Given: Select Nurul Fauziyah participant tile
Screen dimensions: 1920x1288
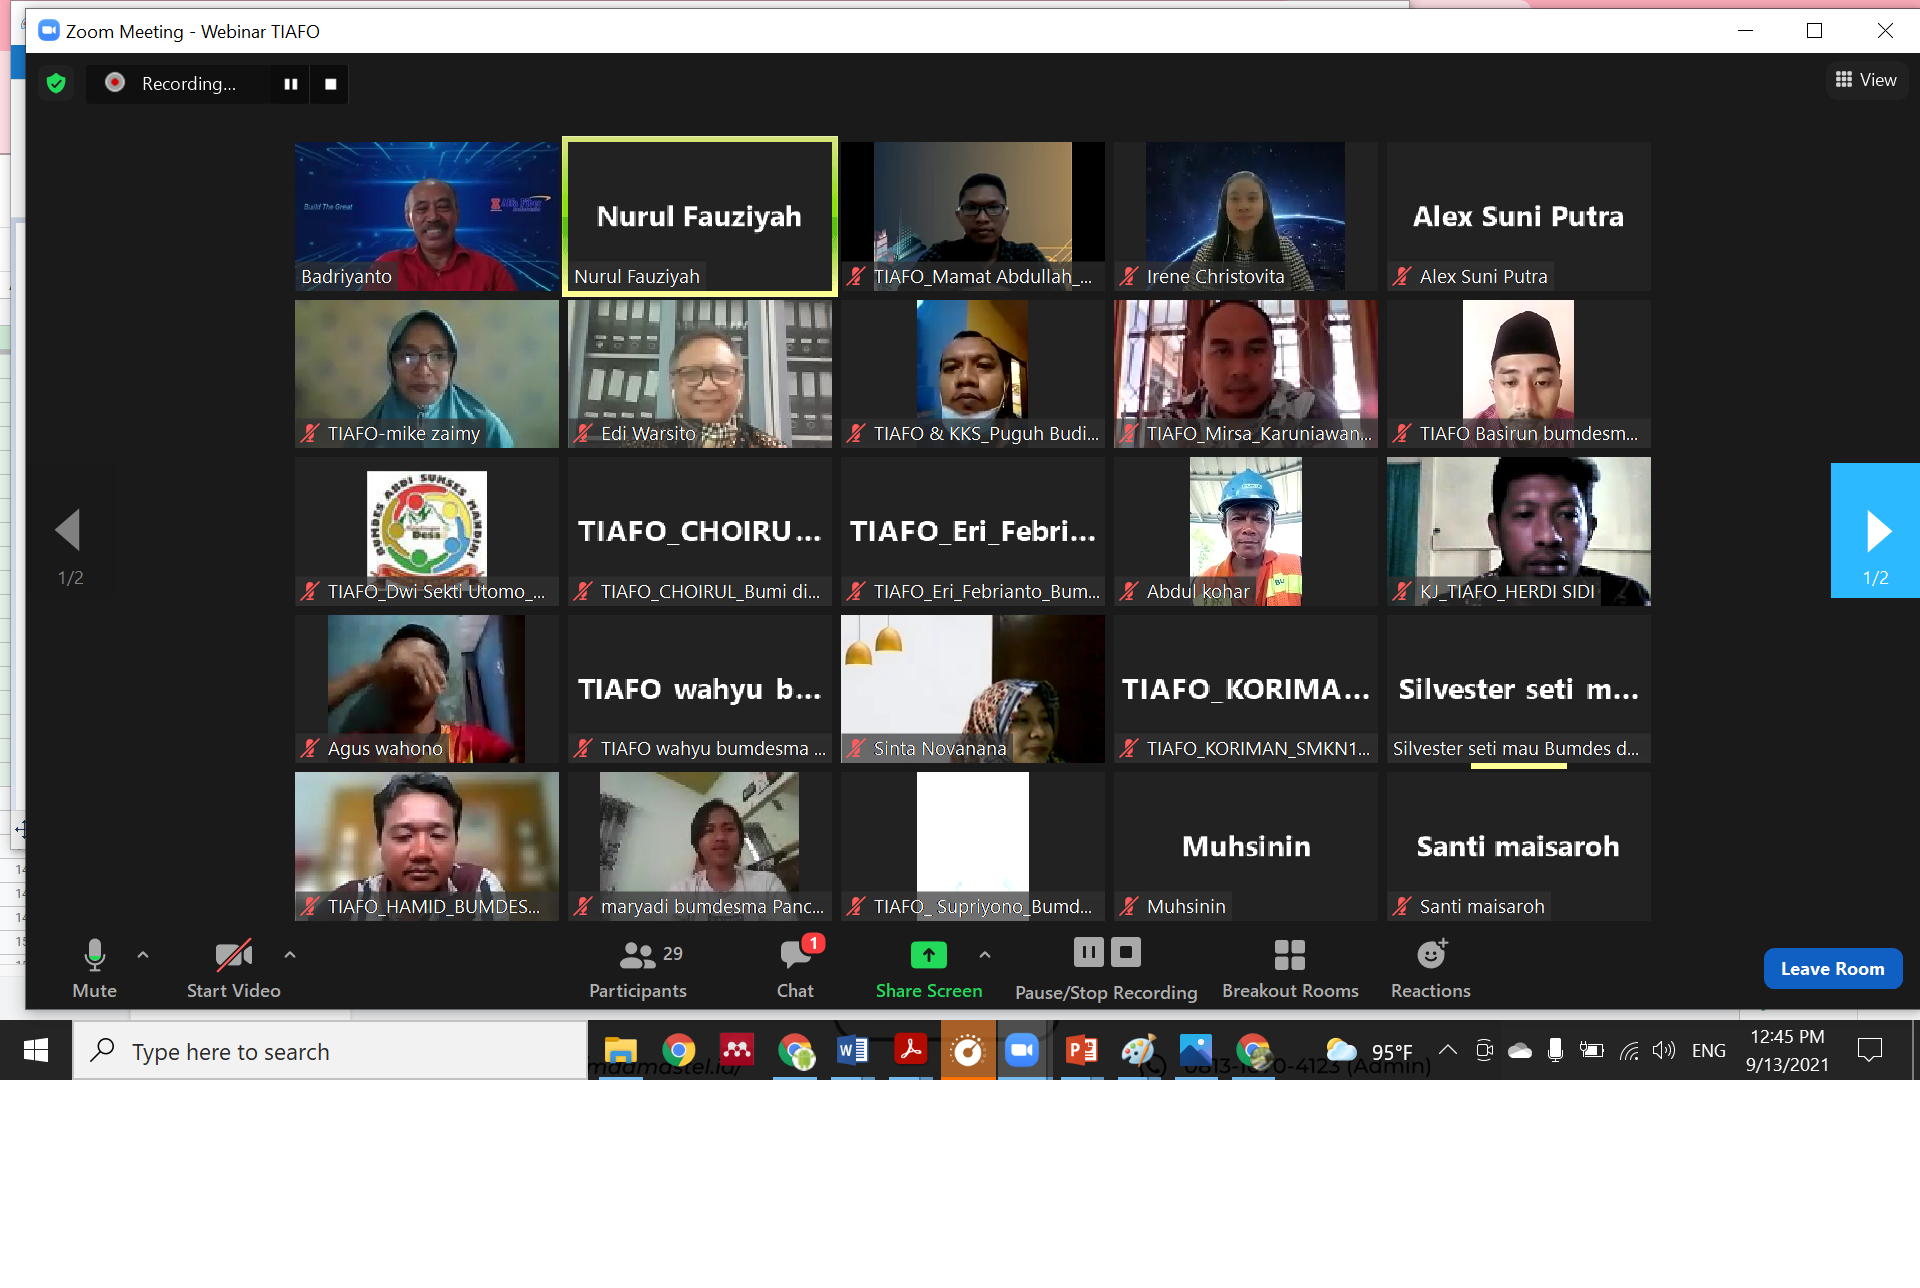Looking at the screenshot, I should pos(700,216).
